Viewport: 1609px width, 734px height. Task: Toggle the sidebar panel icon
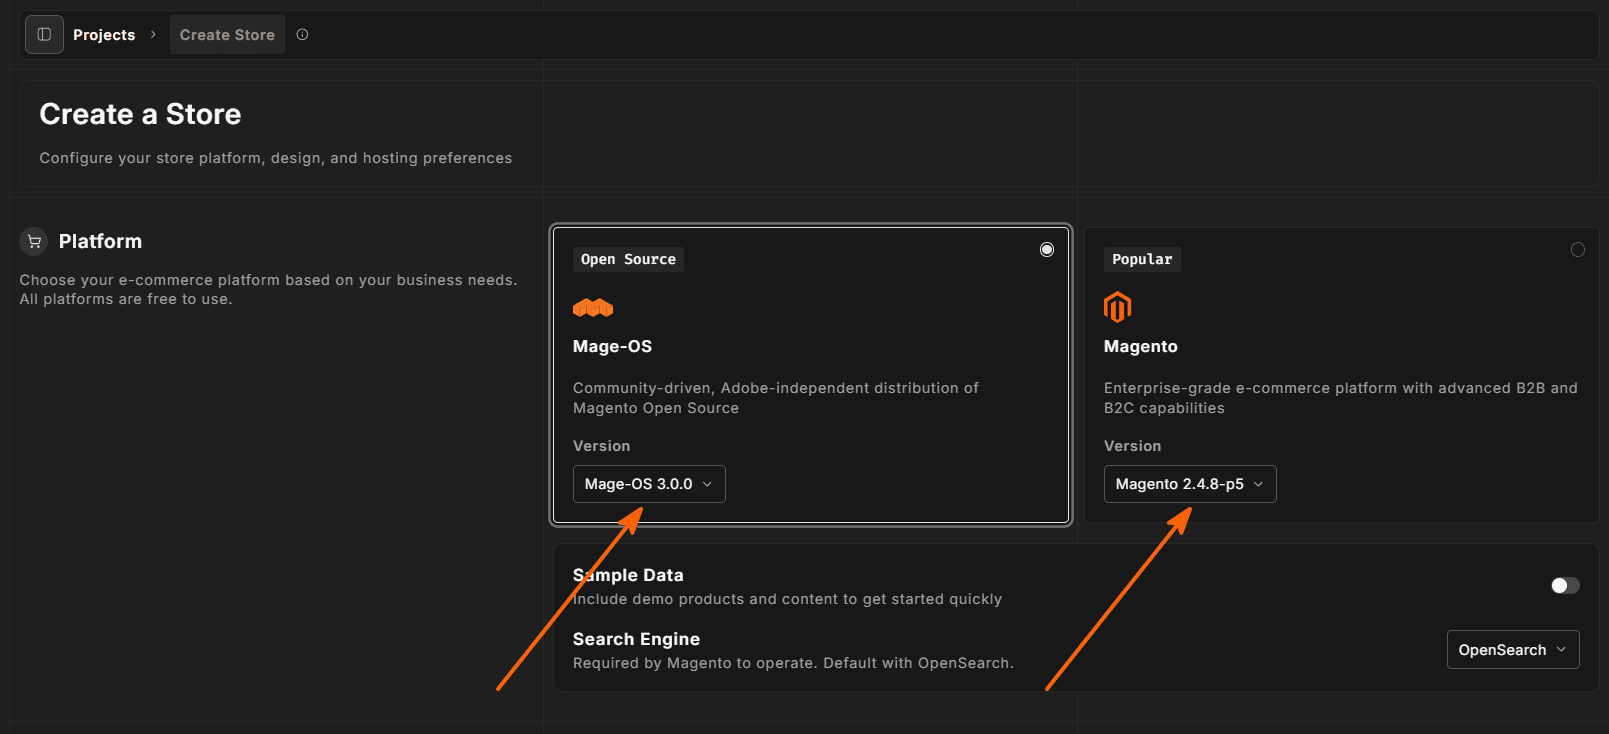point(44,35)
